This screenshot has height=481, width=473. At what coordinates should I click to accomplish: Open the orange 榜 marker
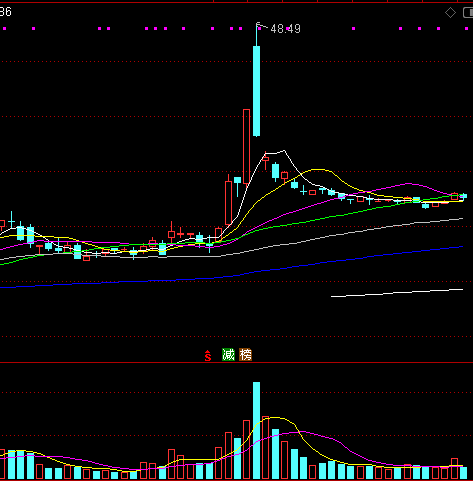click(x=245, y=355)
